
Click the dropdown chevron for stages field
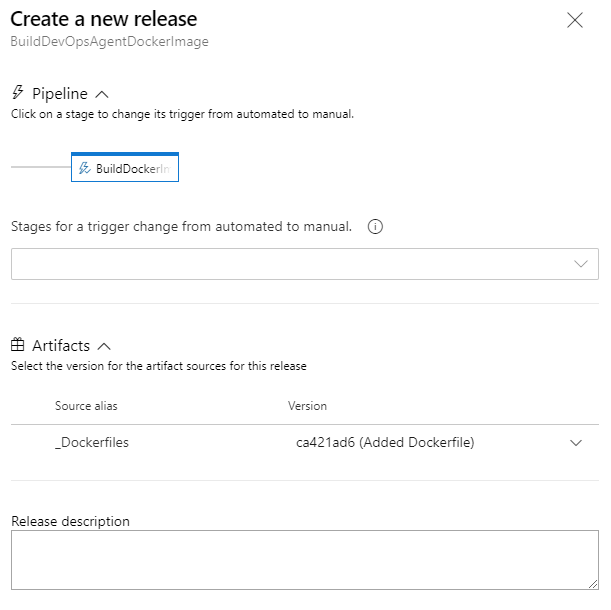point(582,264)
